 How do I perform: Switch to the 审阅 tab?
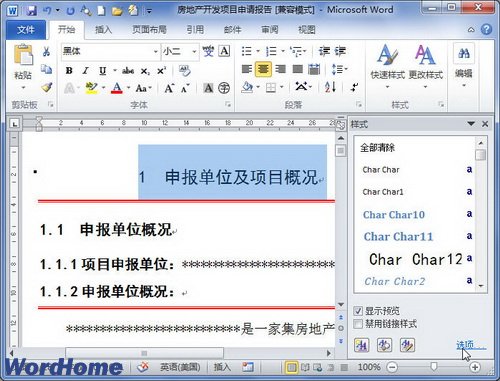tap(270, 30)
